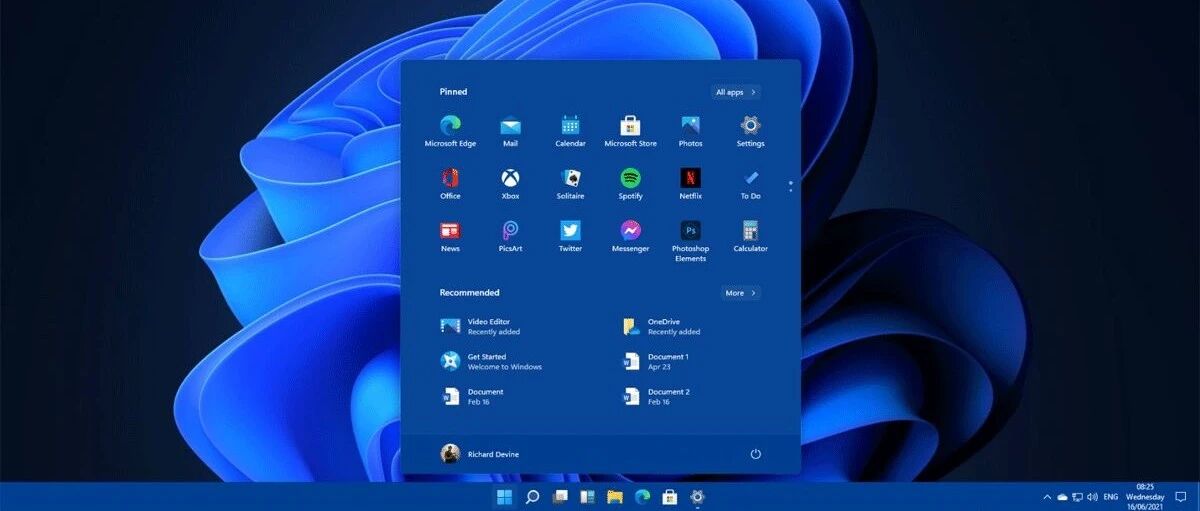Start the Solitaire game
This screenshot has height=511, width=1200.
point(570,184)
